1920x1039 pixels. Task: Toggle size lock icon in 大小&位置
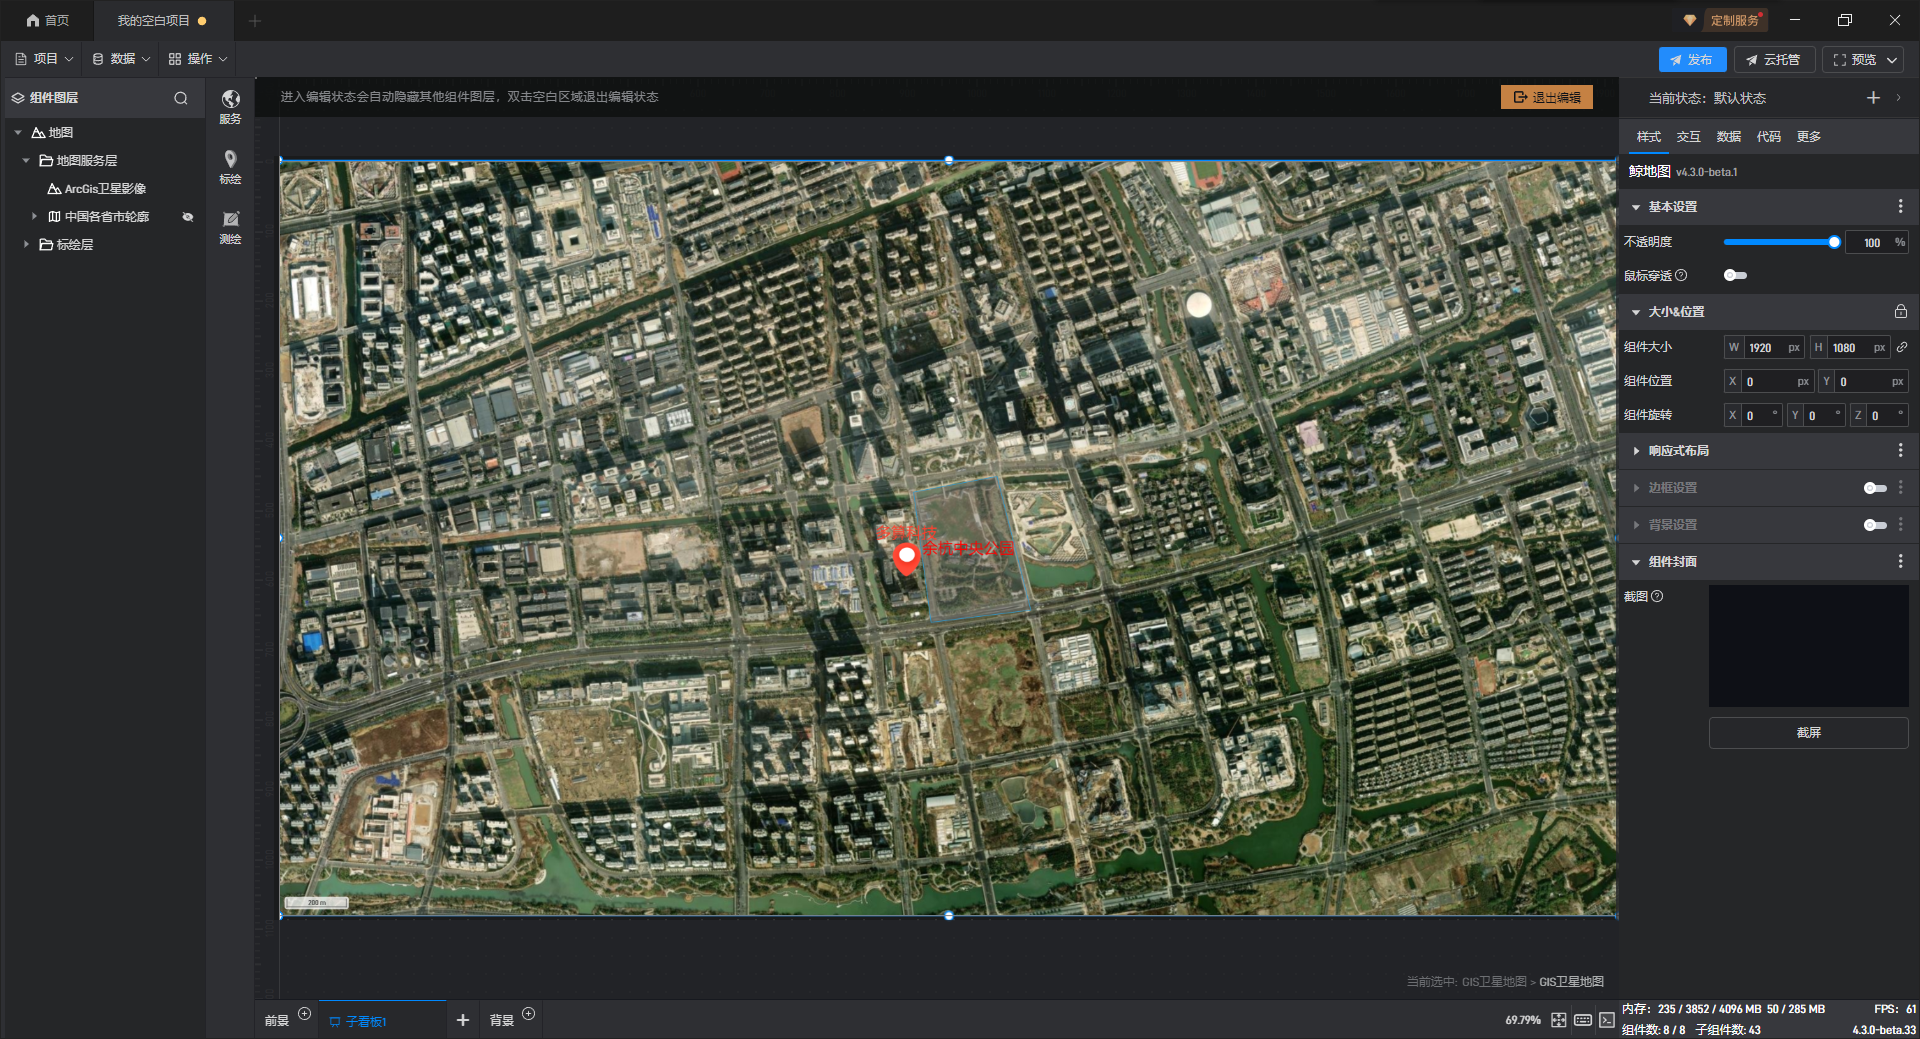(x=1900, y=311)
